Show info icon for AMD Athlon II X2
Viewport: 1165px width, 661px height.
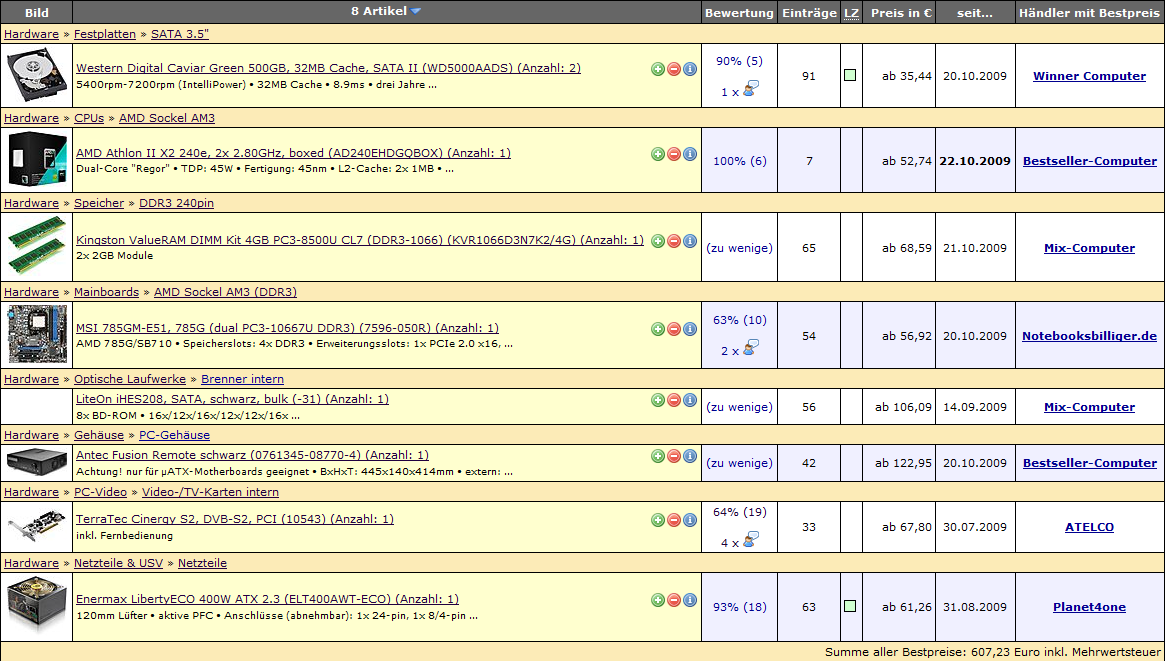pos(689,154)
